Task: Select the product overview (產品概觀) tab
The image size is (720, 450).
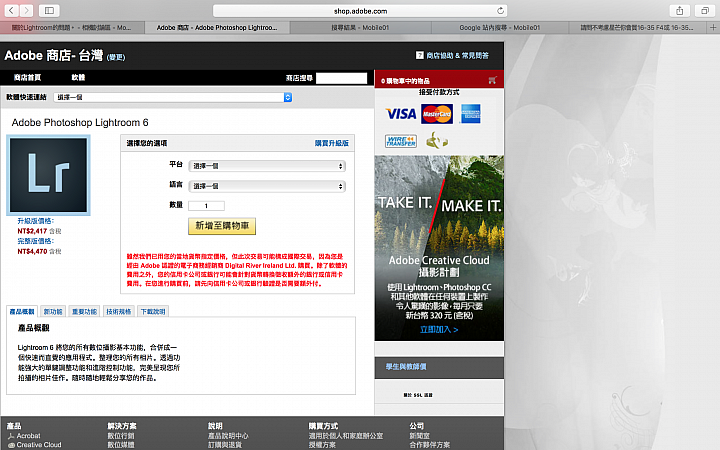Action: 22,312
